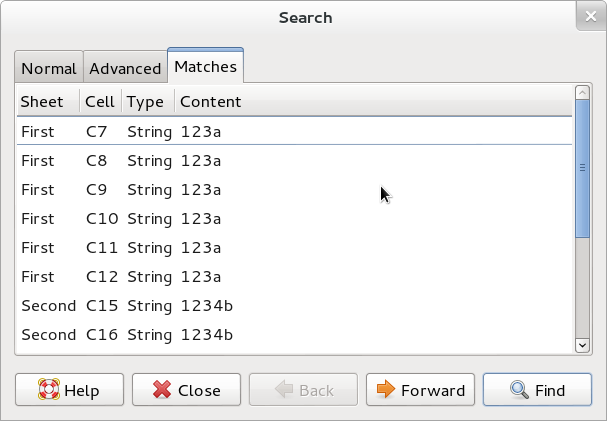The image size is (607, 421).
Task: Open the Advanced tab
Action: (x=125, y=67)
